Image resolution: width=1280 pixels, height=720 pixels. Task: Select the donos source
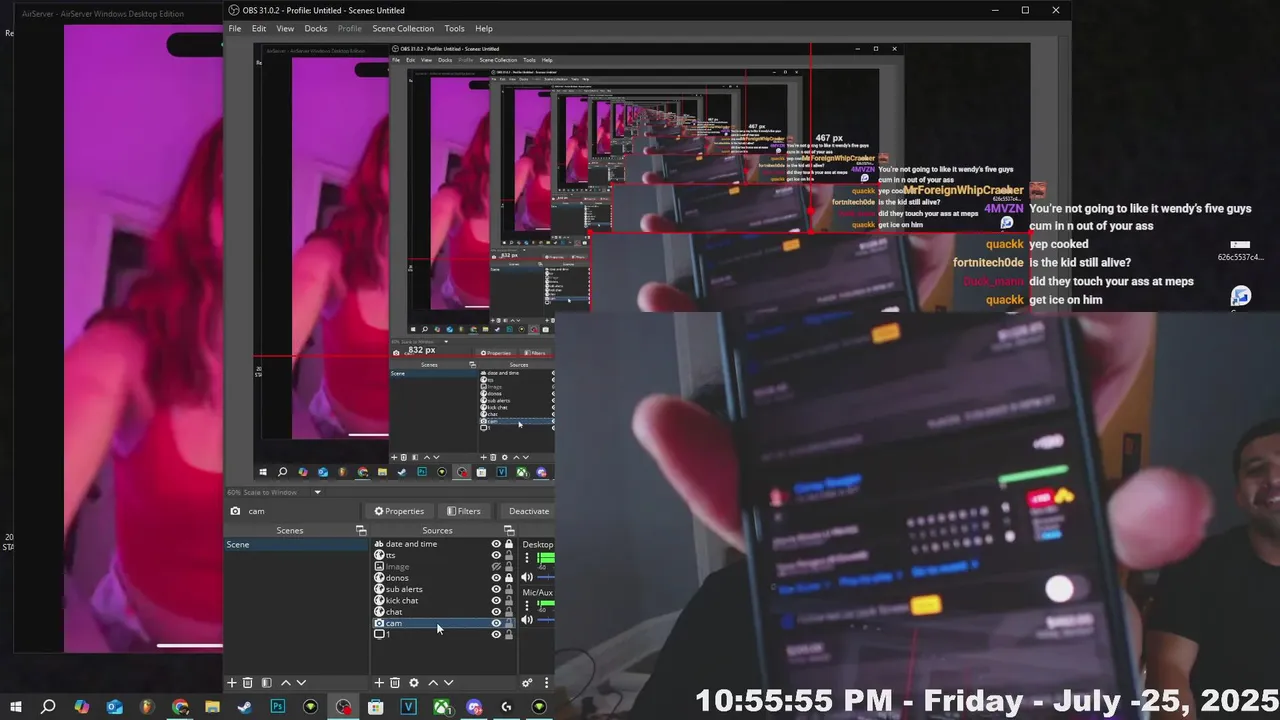[397, 578]
